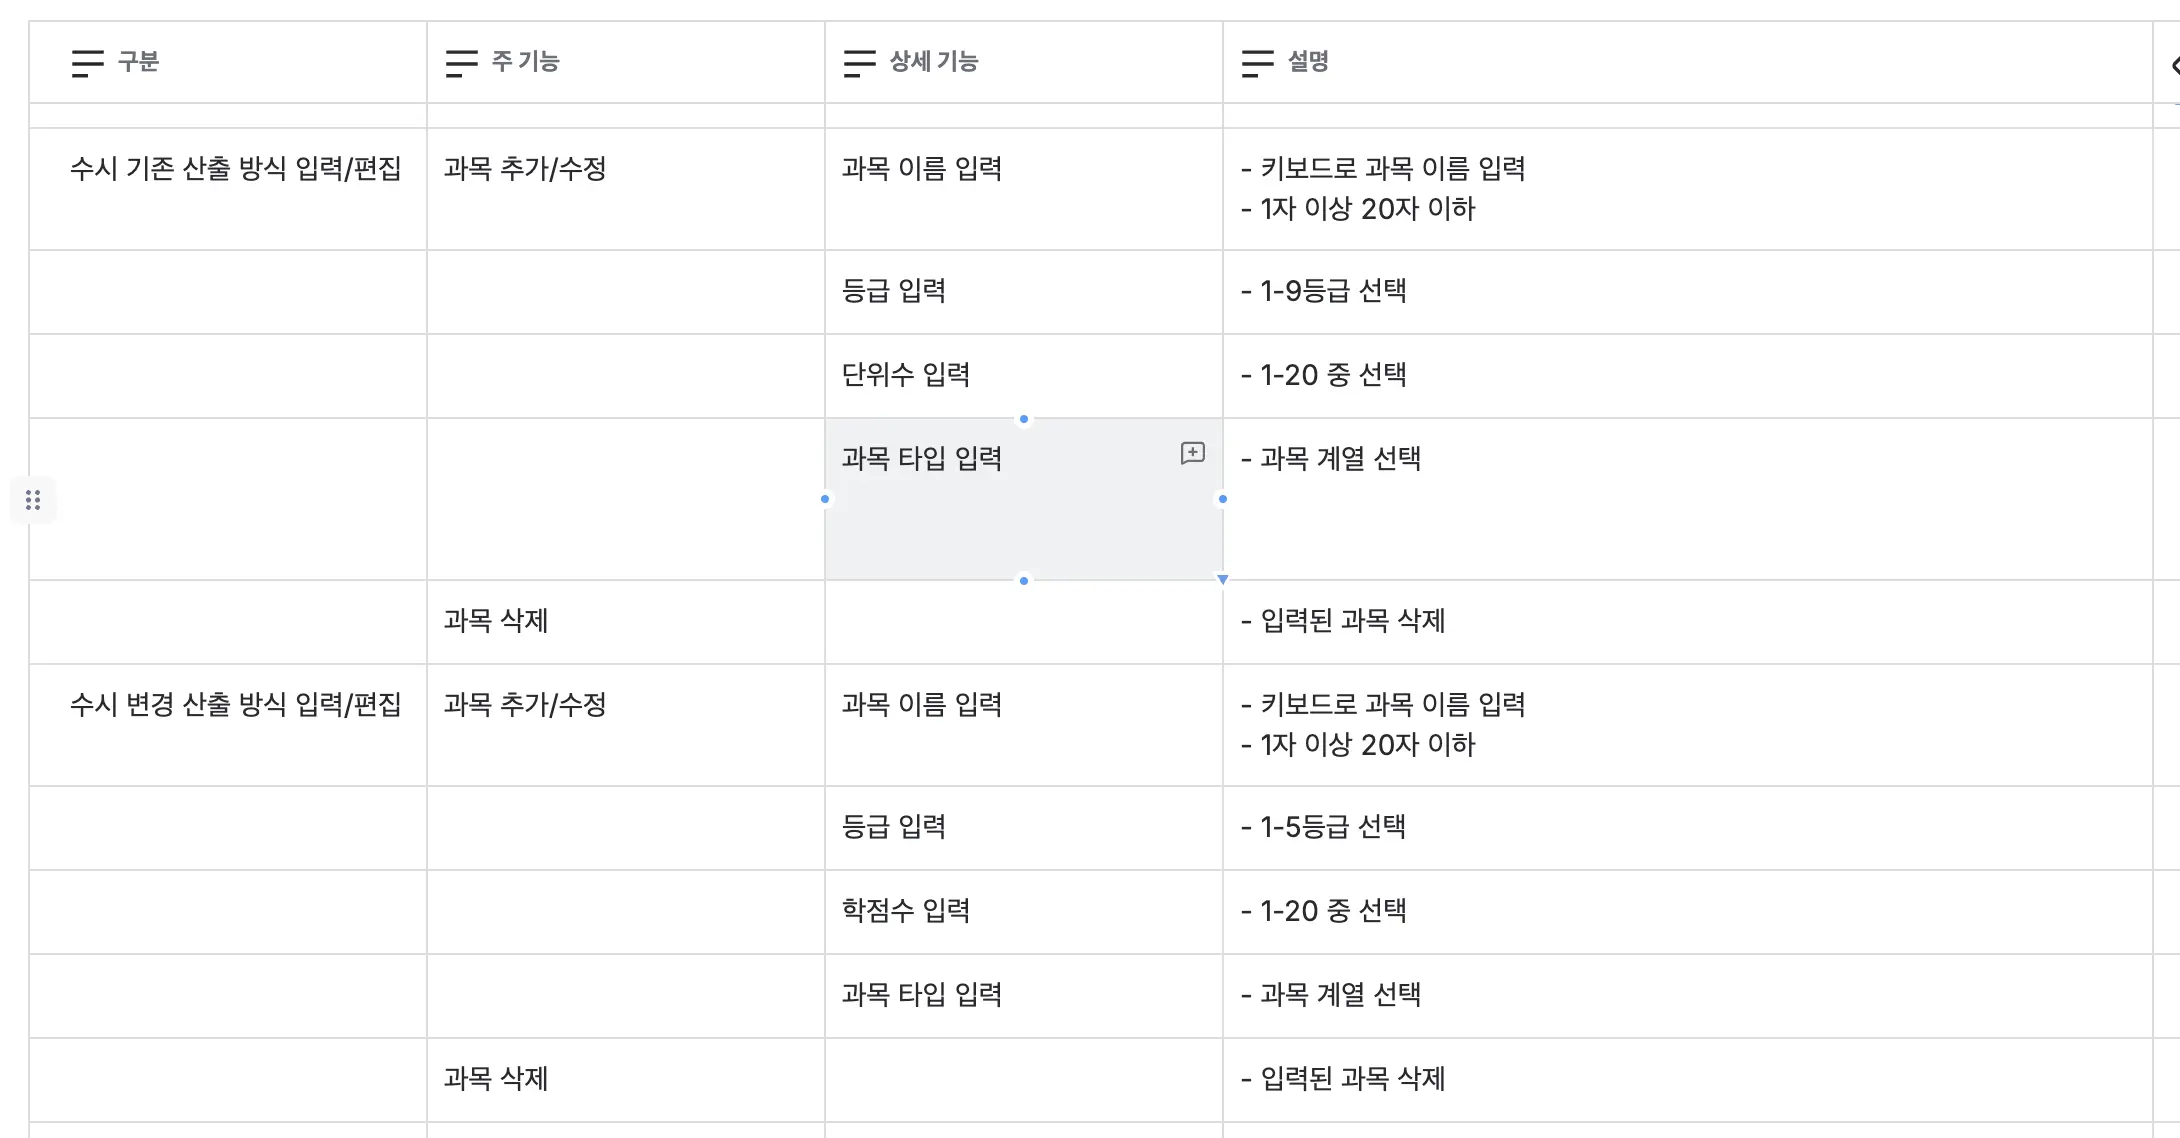Image resolution: width=2180 pixels, height=1138 pixels.
Task: Add a comment on the selected cell
Action: coord(1192,453)
